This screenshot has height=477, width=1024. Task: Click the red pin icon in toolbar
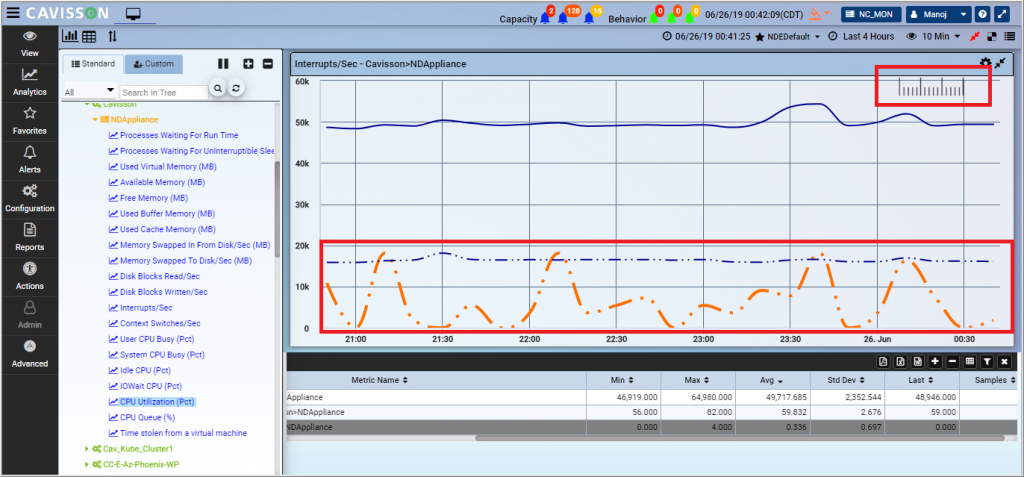tap(975, 37)
